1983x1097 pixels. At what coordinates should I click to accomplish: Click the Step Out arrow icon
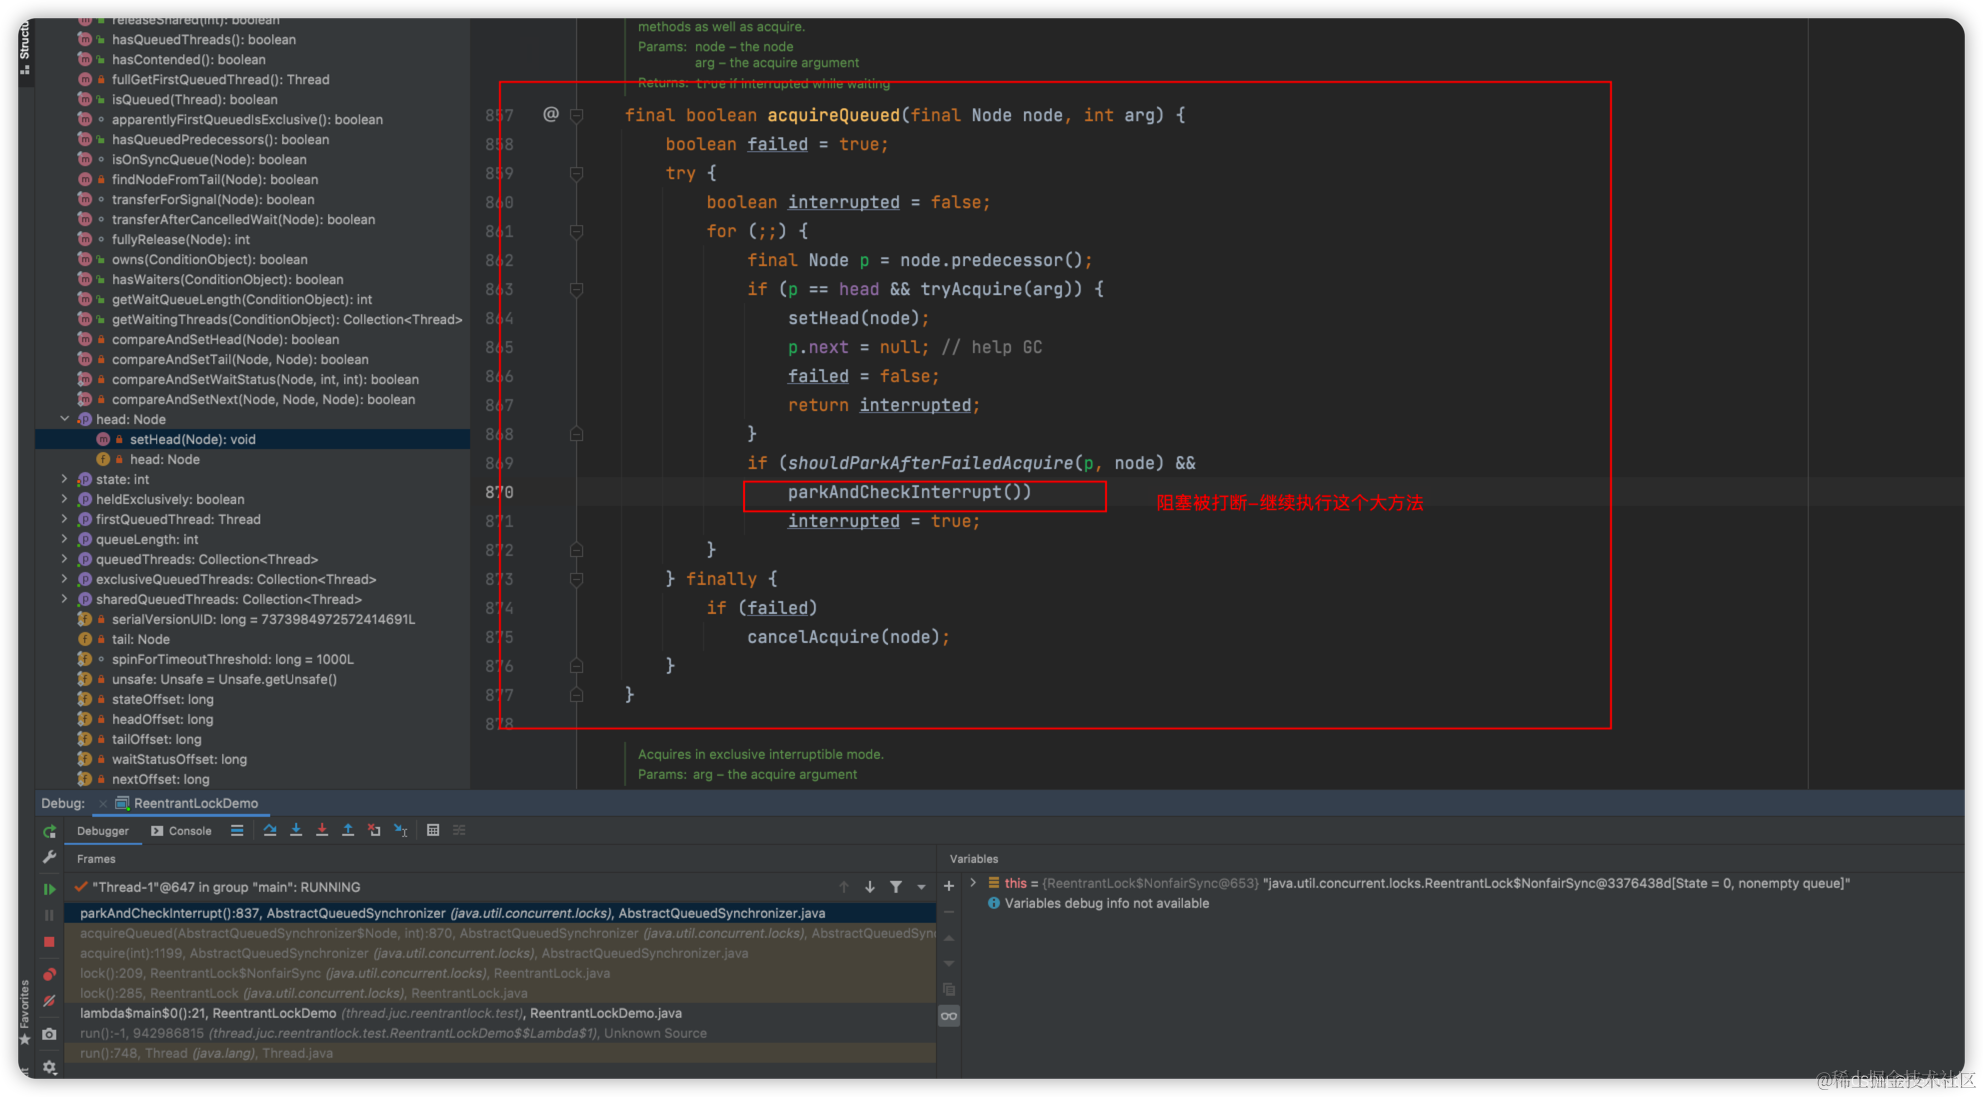click(348, 830)
